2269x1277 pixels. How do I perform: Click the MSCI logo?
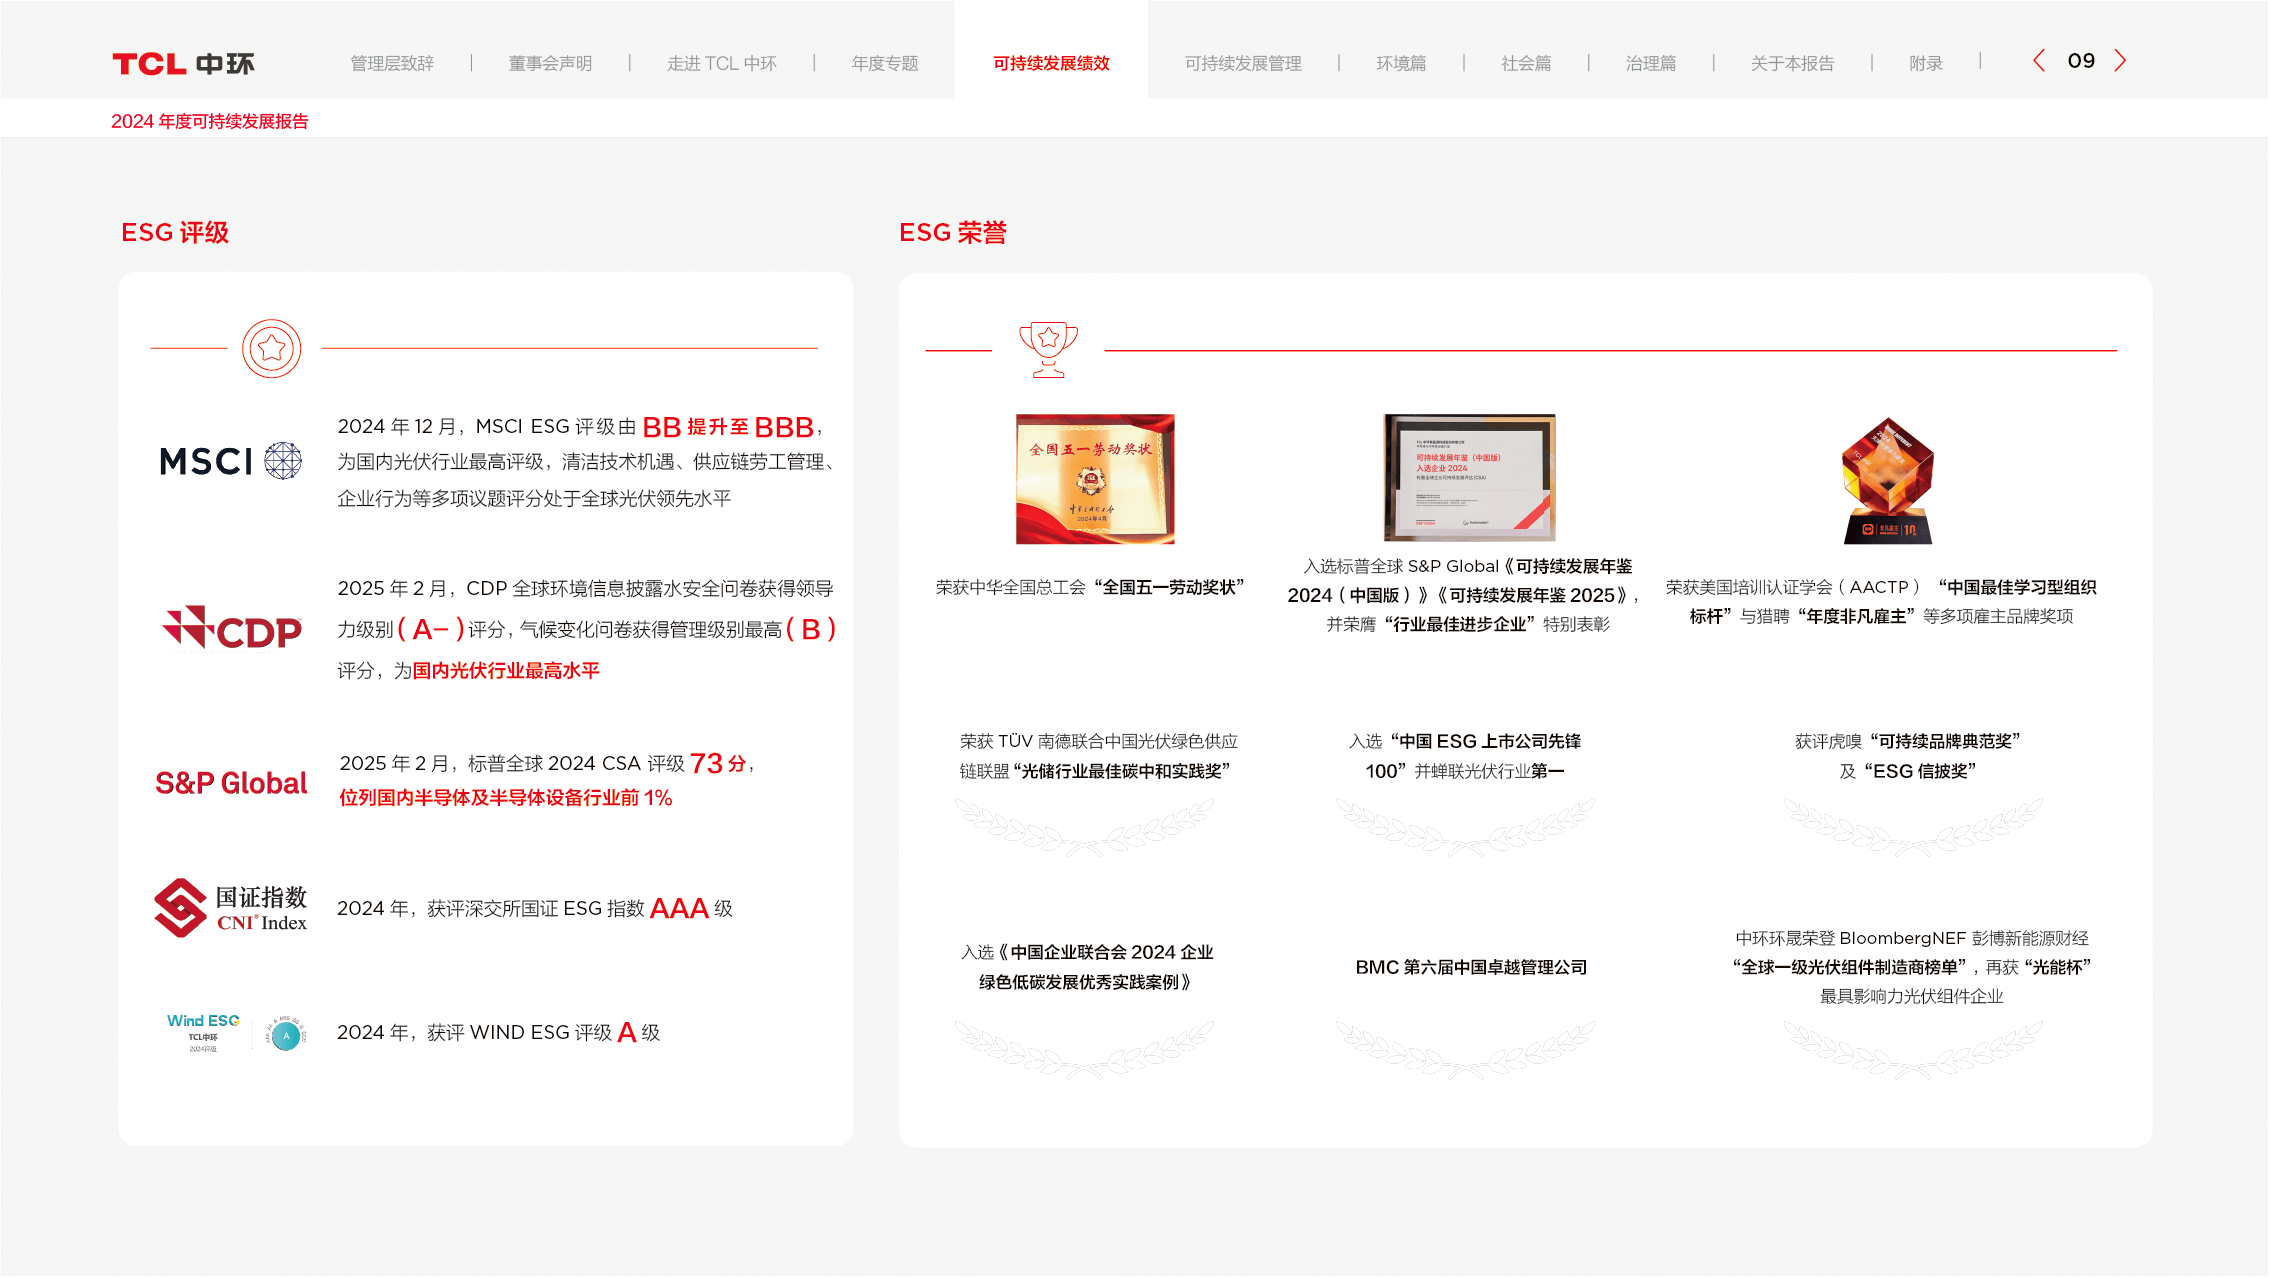tap(230, 461)
